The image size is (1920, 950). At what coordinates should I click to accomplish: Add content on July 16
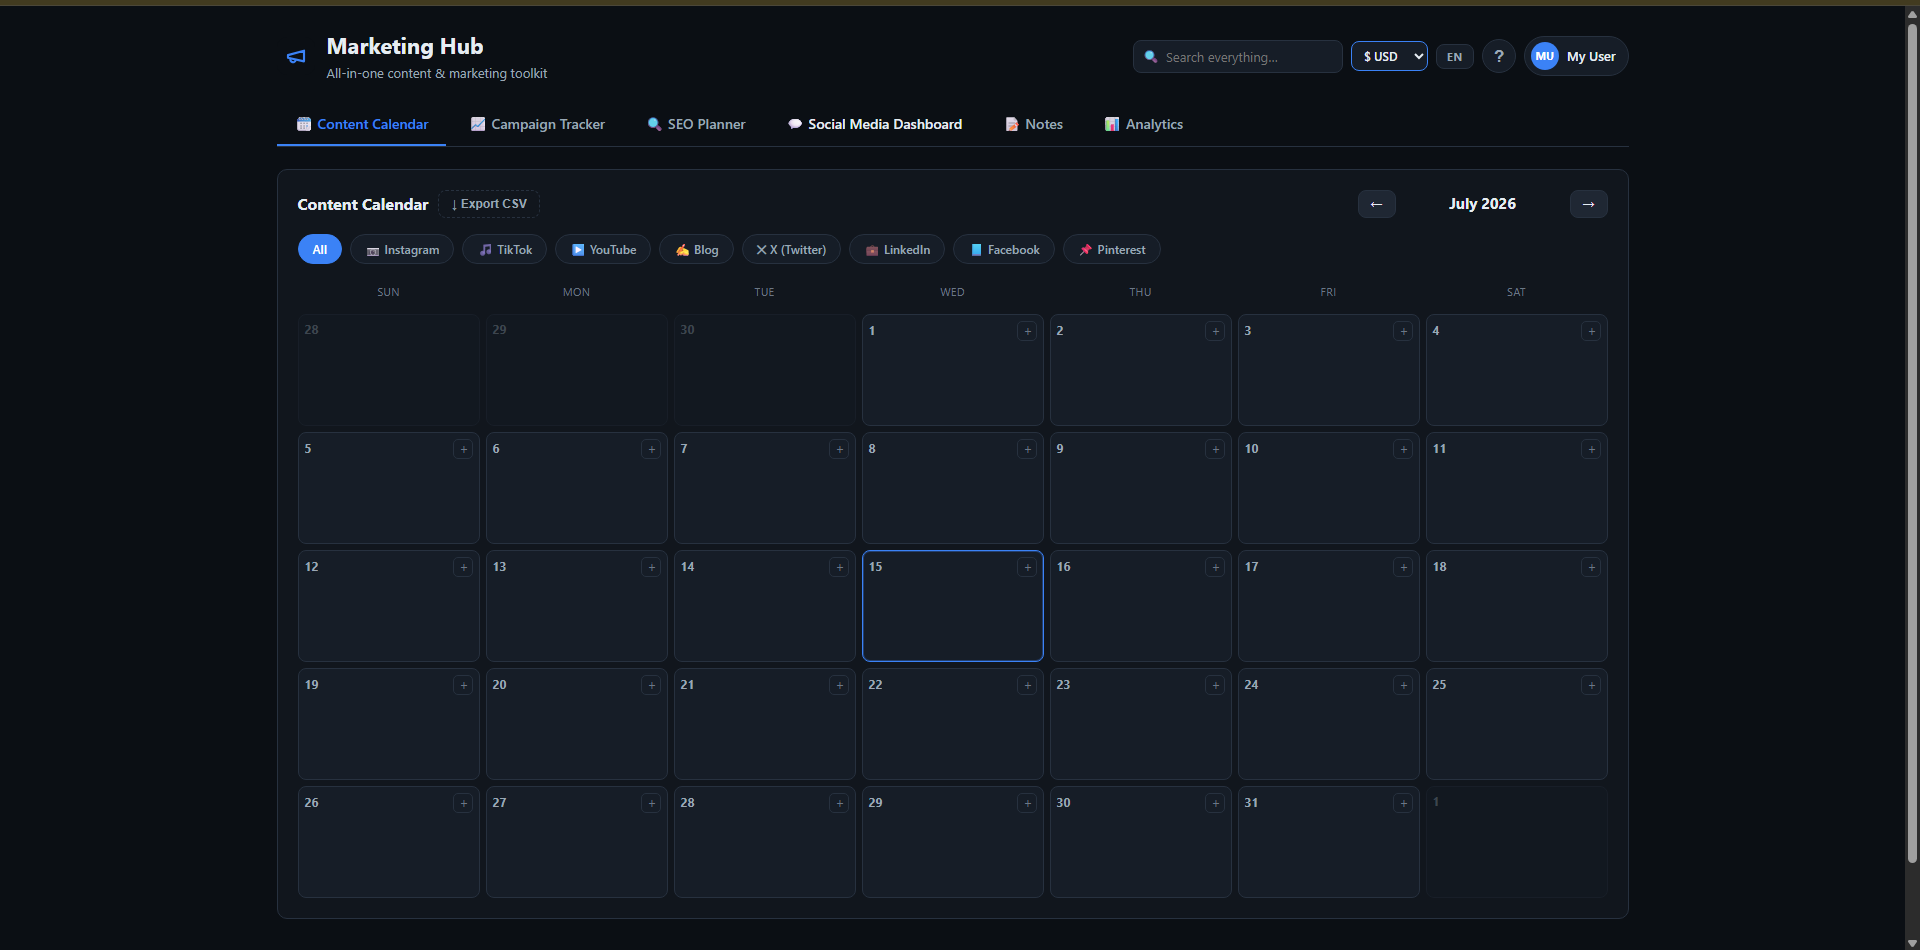(1215, 567)
